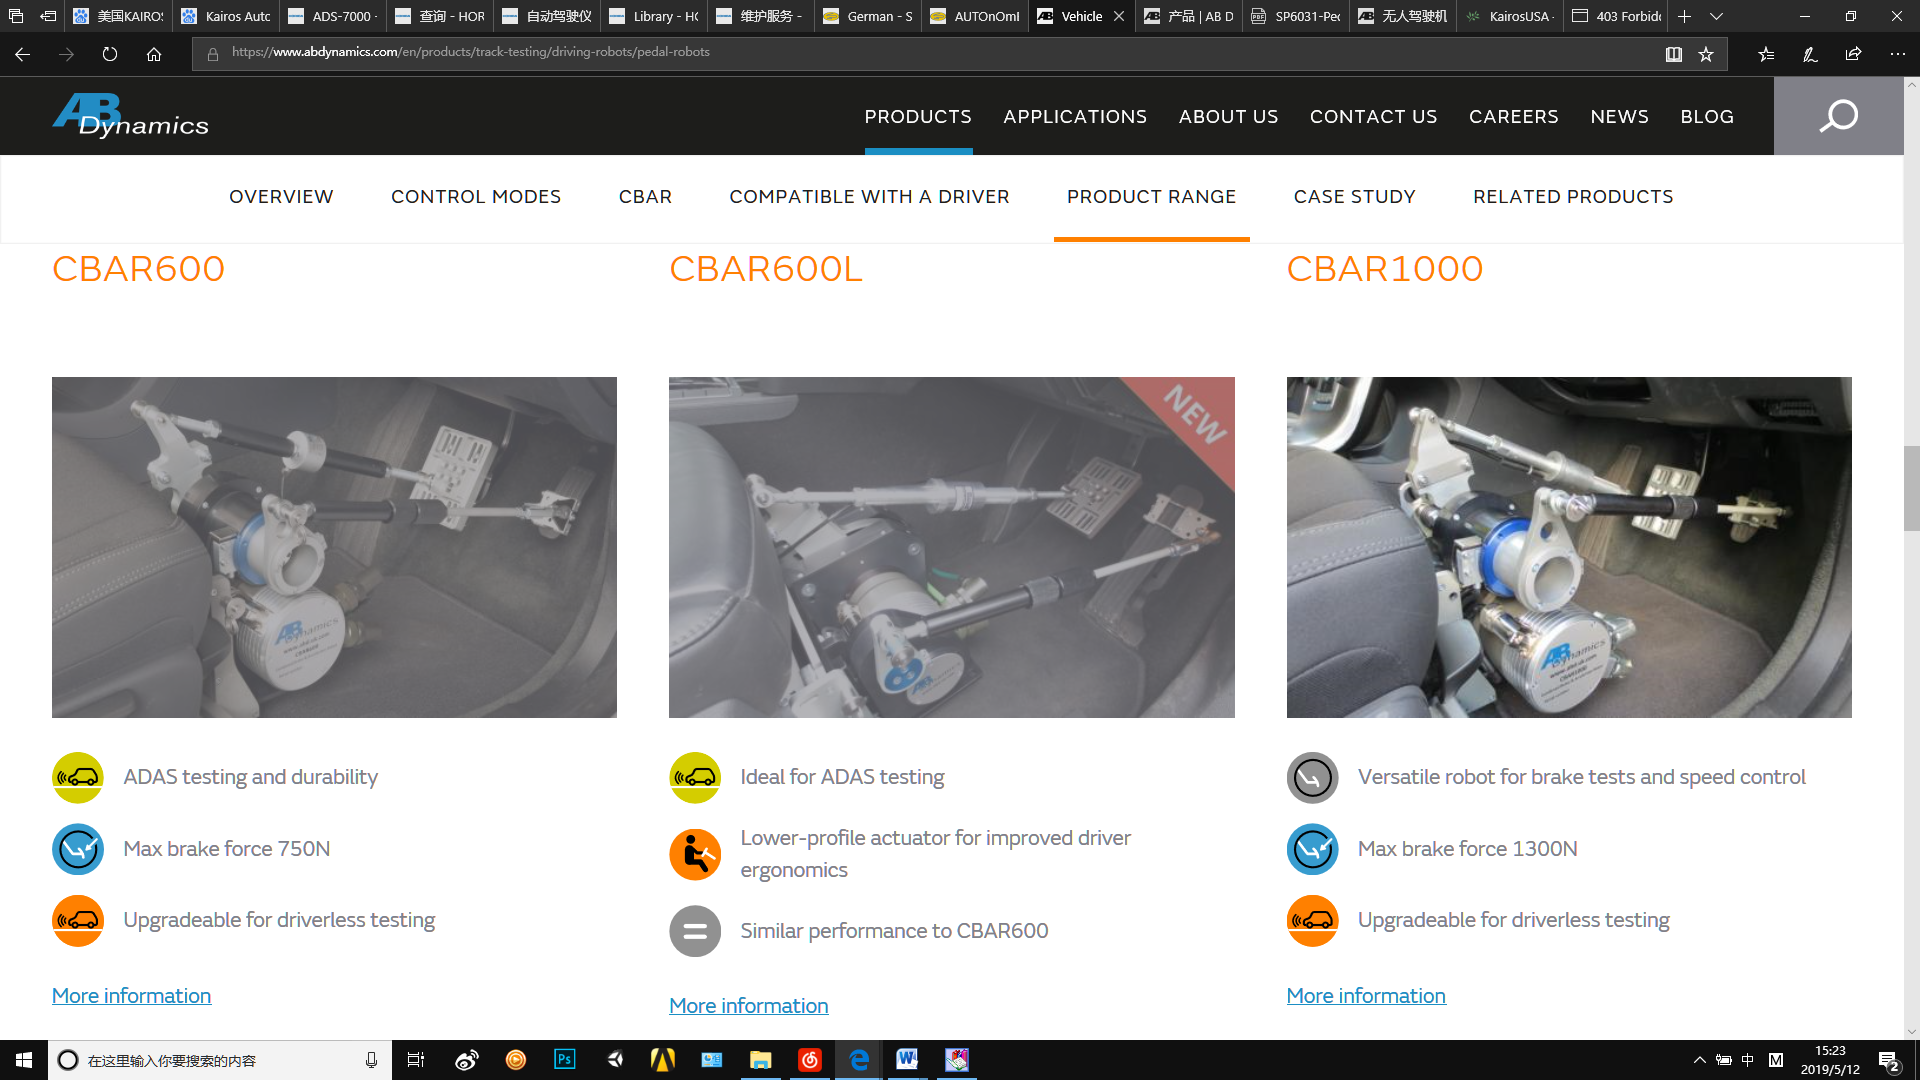Open the browser home page icon
This screenshot has width=1920, height=1080.
click(x=154, y=54)
